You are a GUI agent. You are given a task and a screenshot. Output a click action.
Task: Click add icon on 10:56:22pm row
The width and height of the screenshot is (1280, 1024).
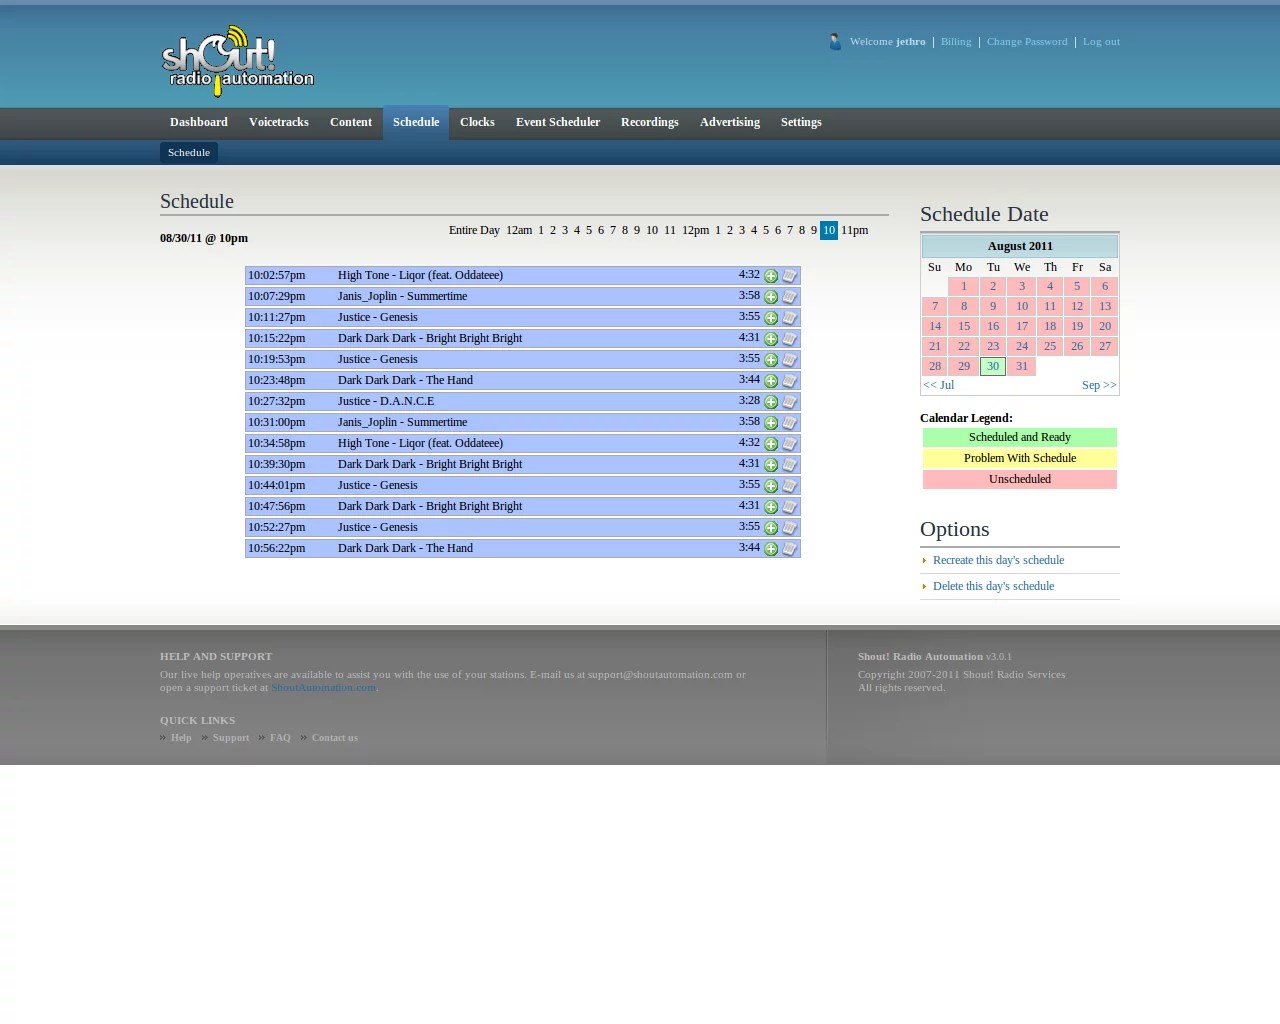click(x=771, y=549)
